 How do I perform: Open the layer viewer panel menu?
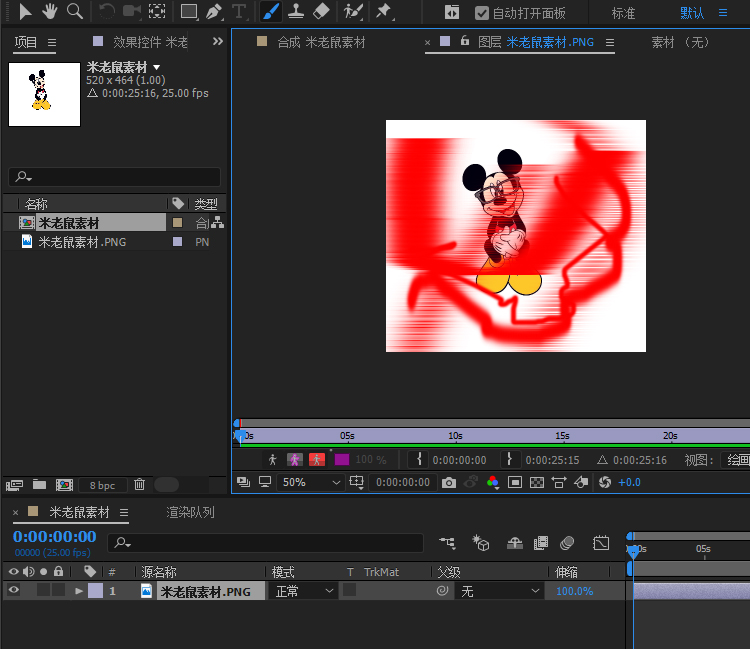click(x=610, y=43)
